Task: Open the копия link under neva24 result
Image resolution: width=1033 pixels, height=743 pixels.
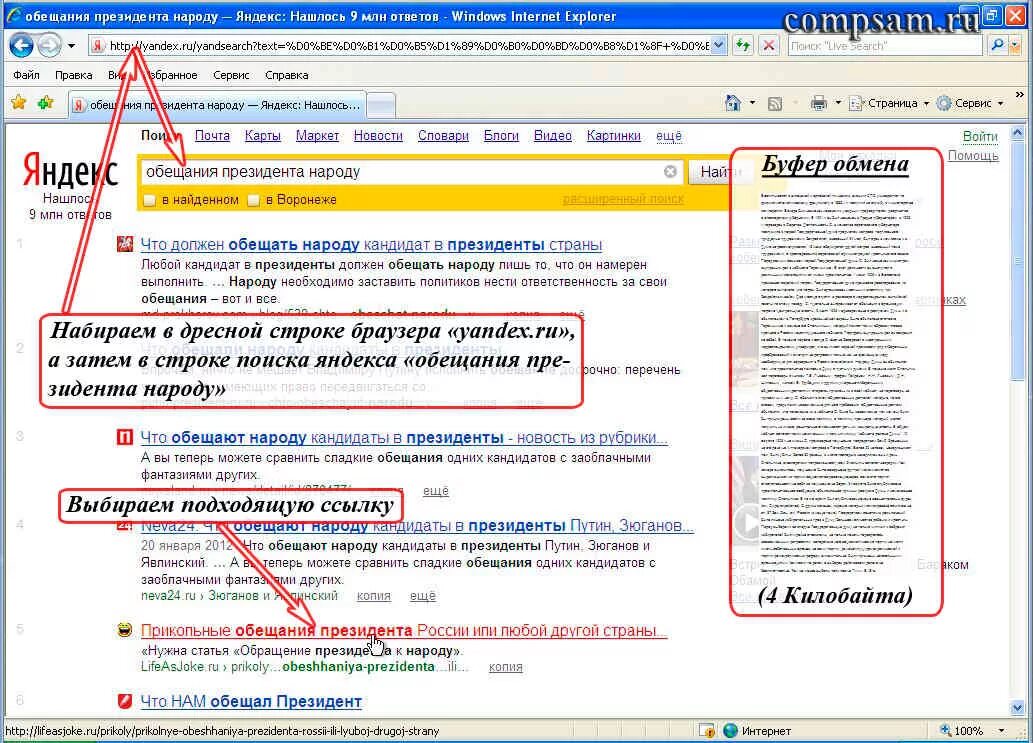Action: click(374, 596)
